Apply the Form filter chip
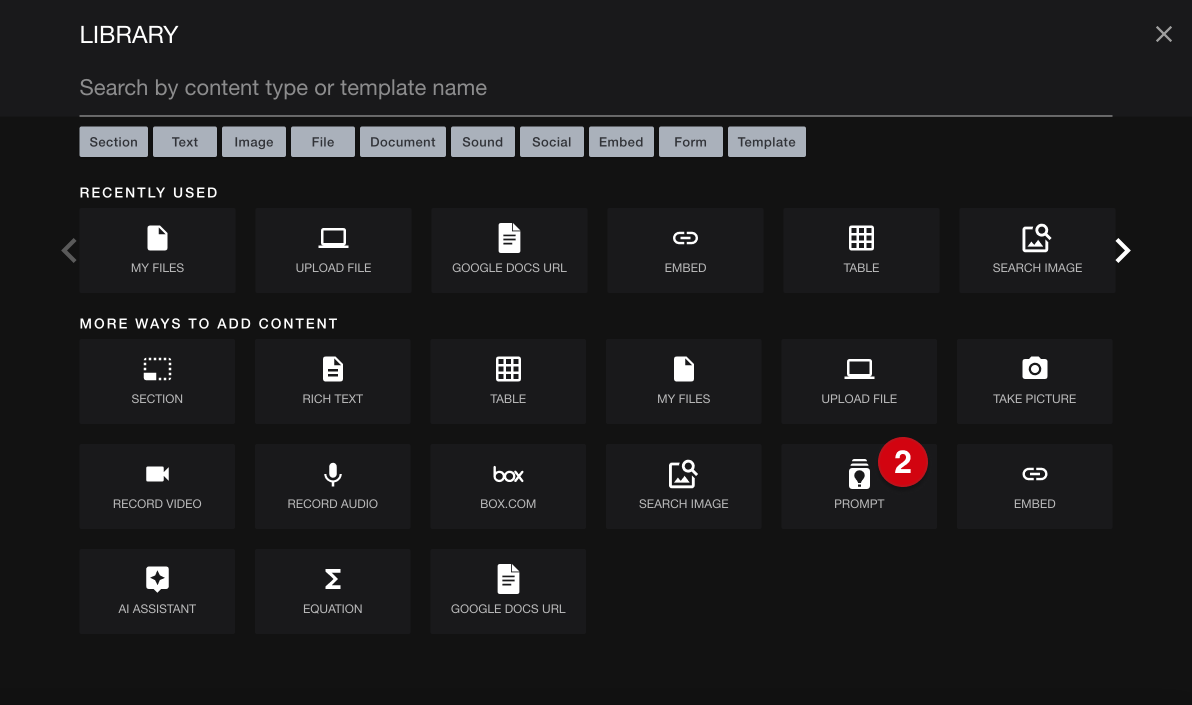Image resolution: width=1192 pixels, height=705 pixels. (690, 142)
